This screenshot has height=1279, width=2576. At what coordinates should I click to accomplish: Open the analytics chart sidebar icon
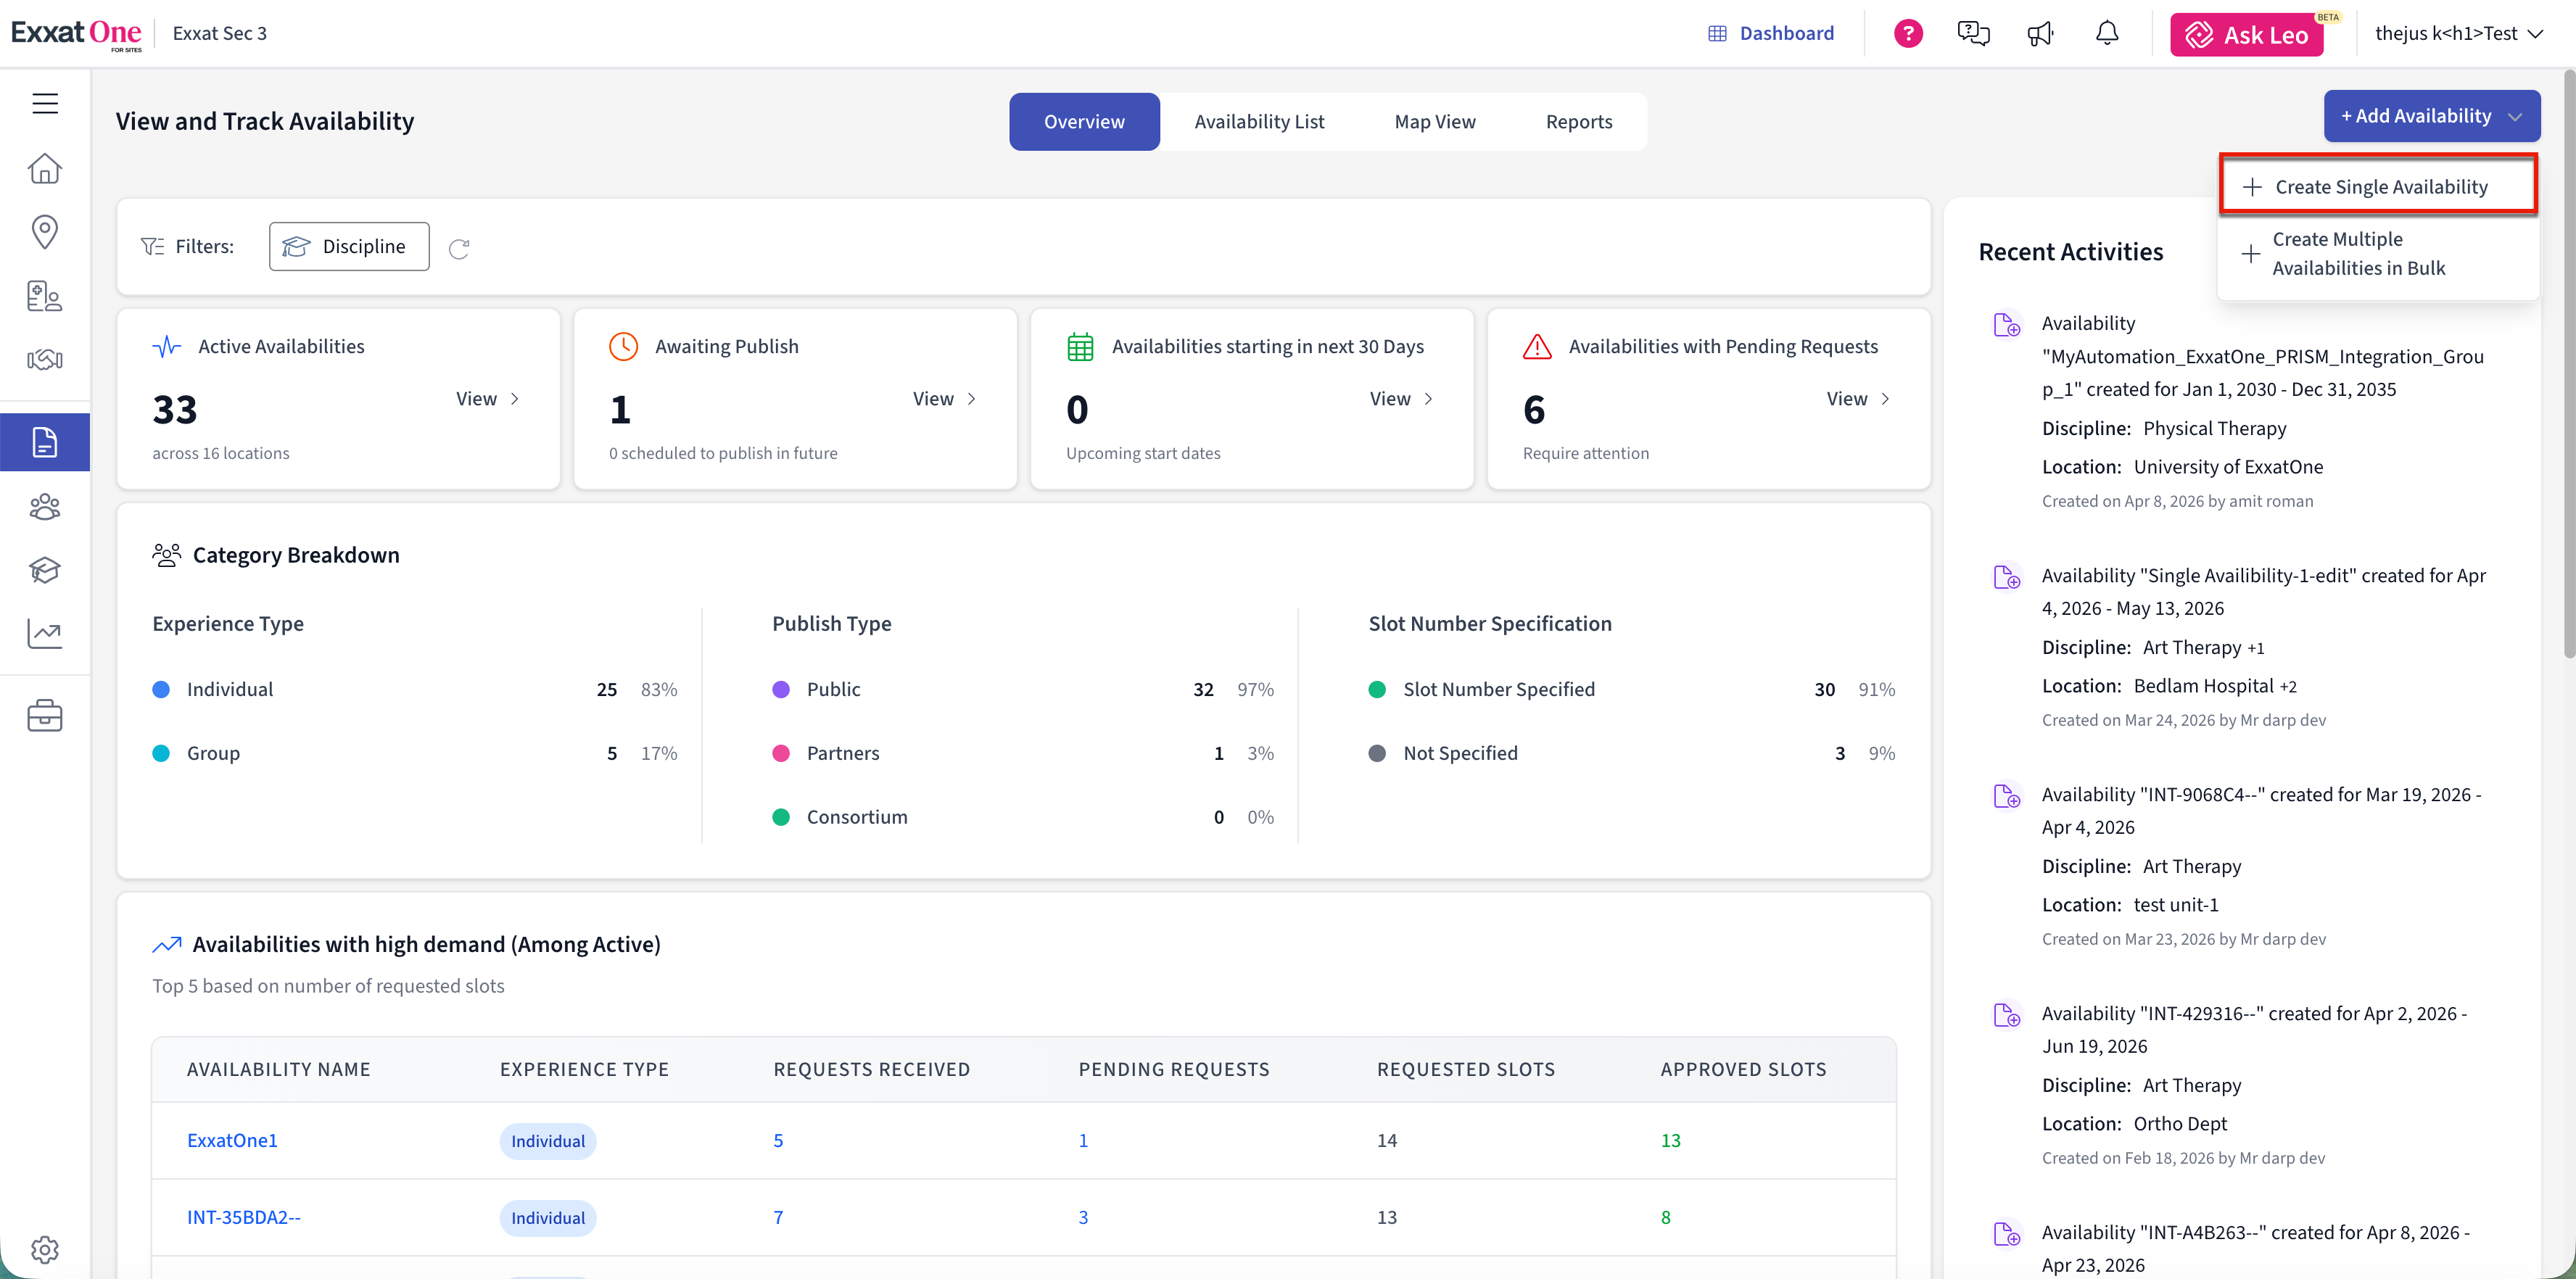tap(45, 633)
